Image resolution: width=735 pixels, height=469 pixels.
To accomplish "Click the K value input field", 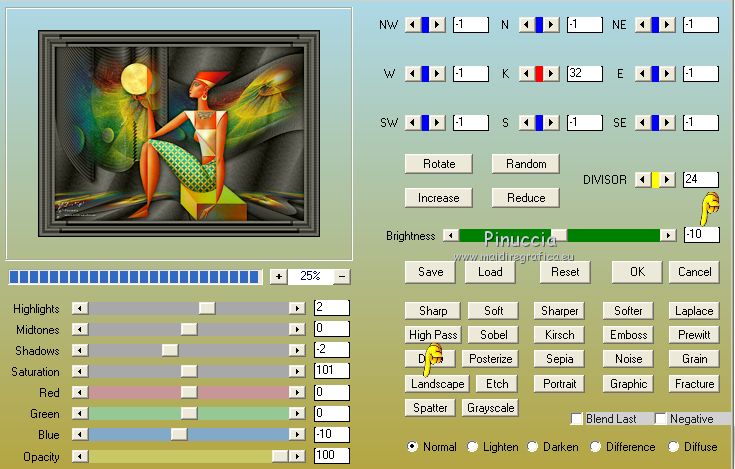I will click(x=585, y=74).
